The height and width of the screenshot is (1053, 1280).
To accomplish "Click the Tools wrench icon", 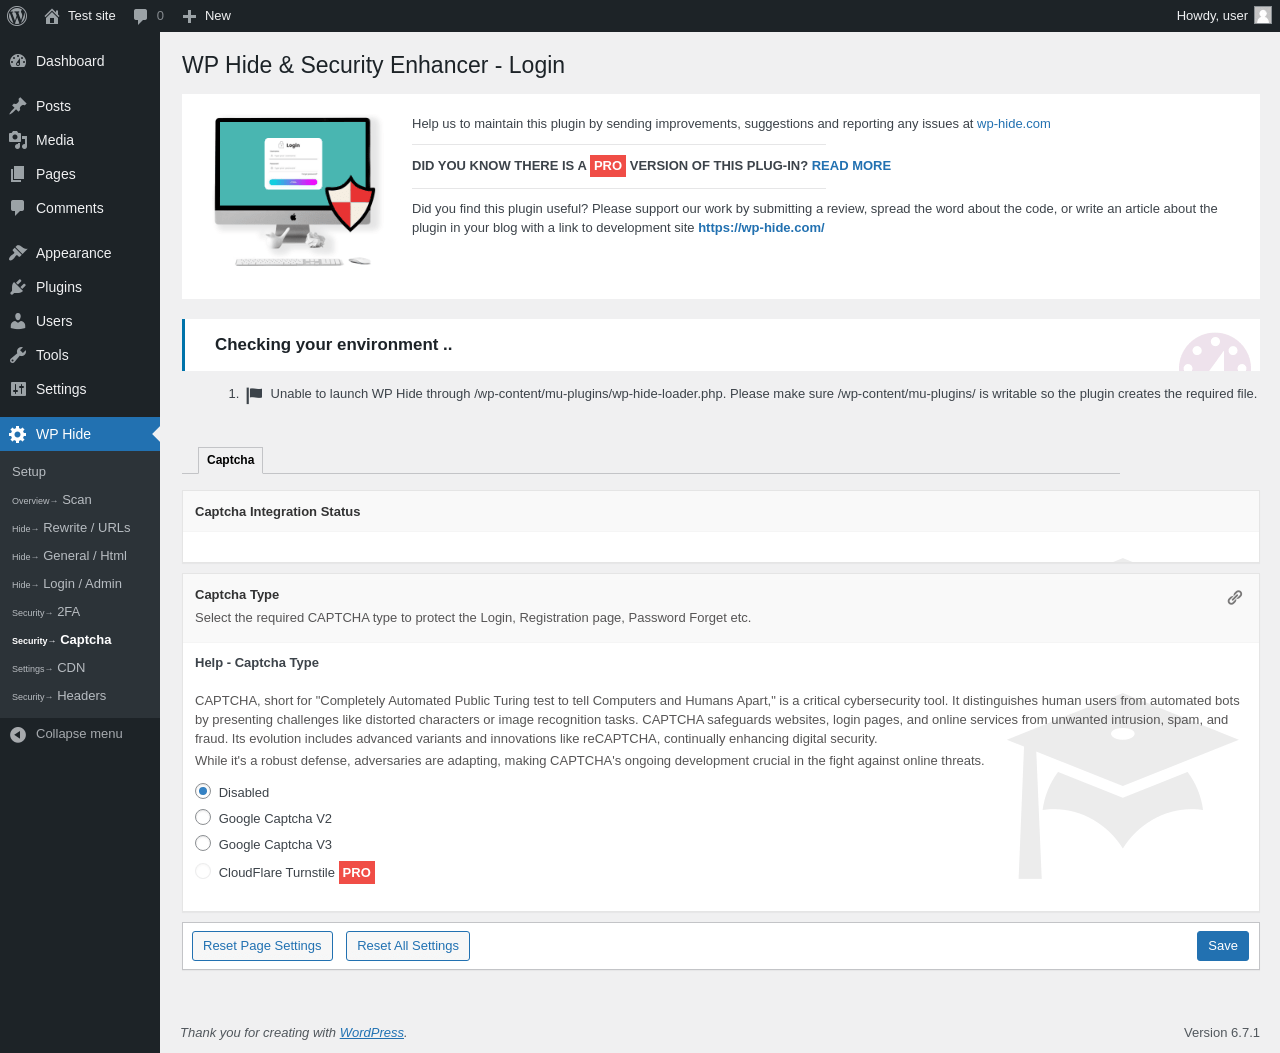I will click(x=18, y=355).
